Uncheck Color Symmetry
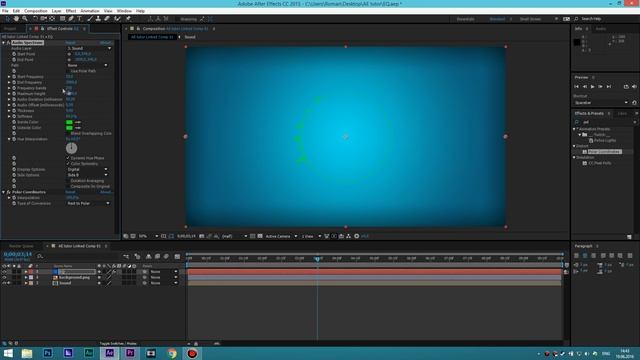The image size is (640, 360). tap(68, 164)
